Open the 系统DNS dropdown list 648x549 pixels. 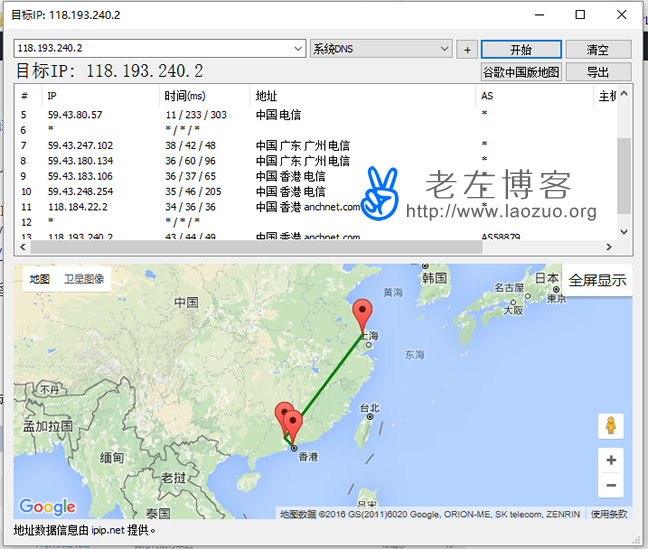pos(445,49)
